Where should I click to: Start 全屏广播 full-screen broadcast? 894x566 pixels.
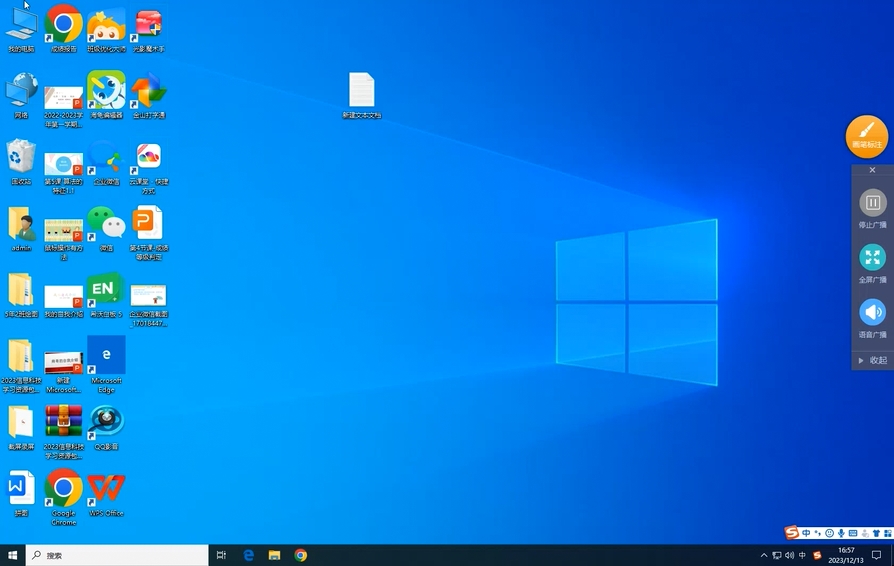[x=872, y=263]
